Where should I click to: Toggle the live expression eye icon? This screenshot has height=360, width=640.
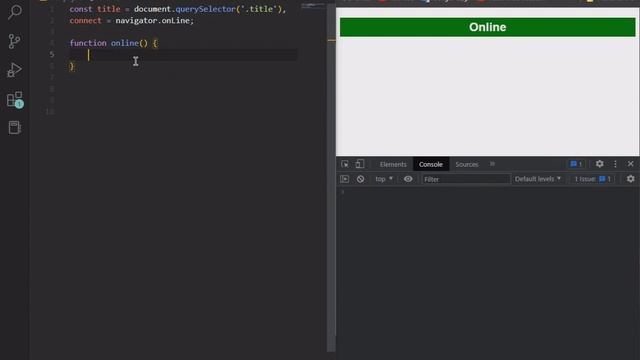pyautogui.click(x=408, y=179)
